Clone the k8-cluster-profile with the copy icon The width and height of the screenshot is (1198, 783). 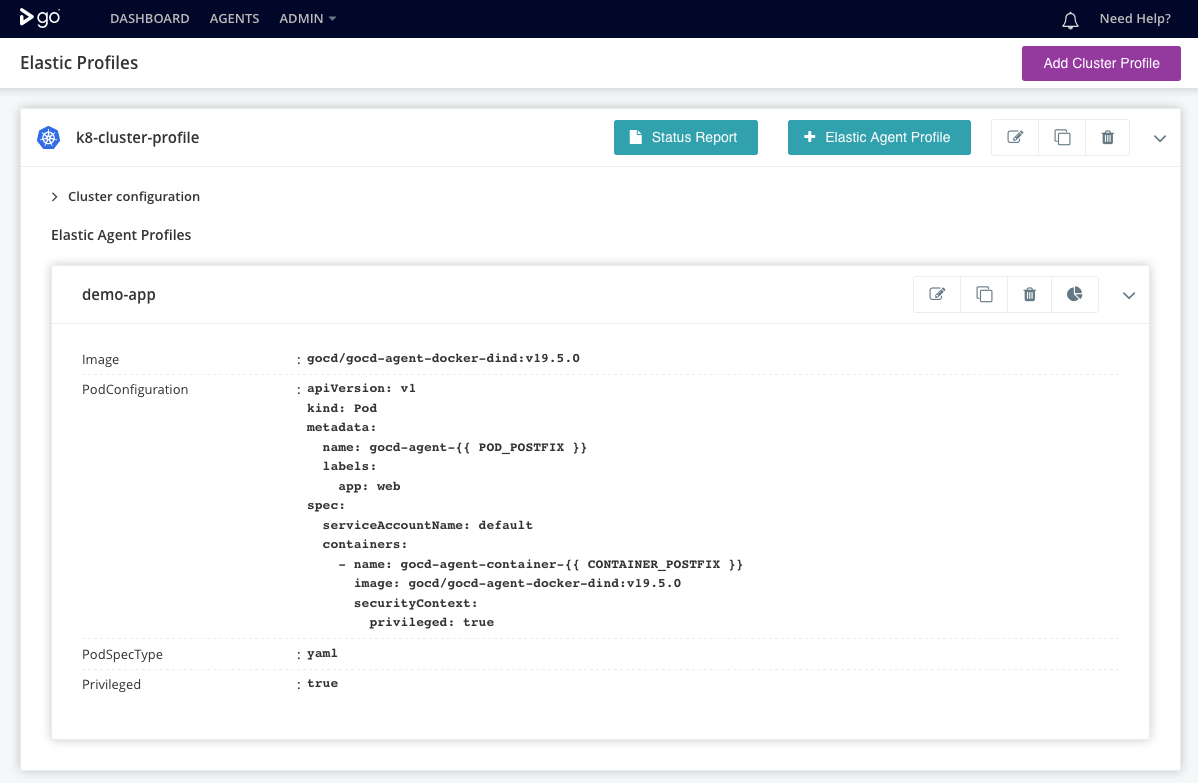point(1061,137)
